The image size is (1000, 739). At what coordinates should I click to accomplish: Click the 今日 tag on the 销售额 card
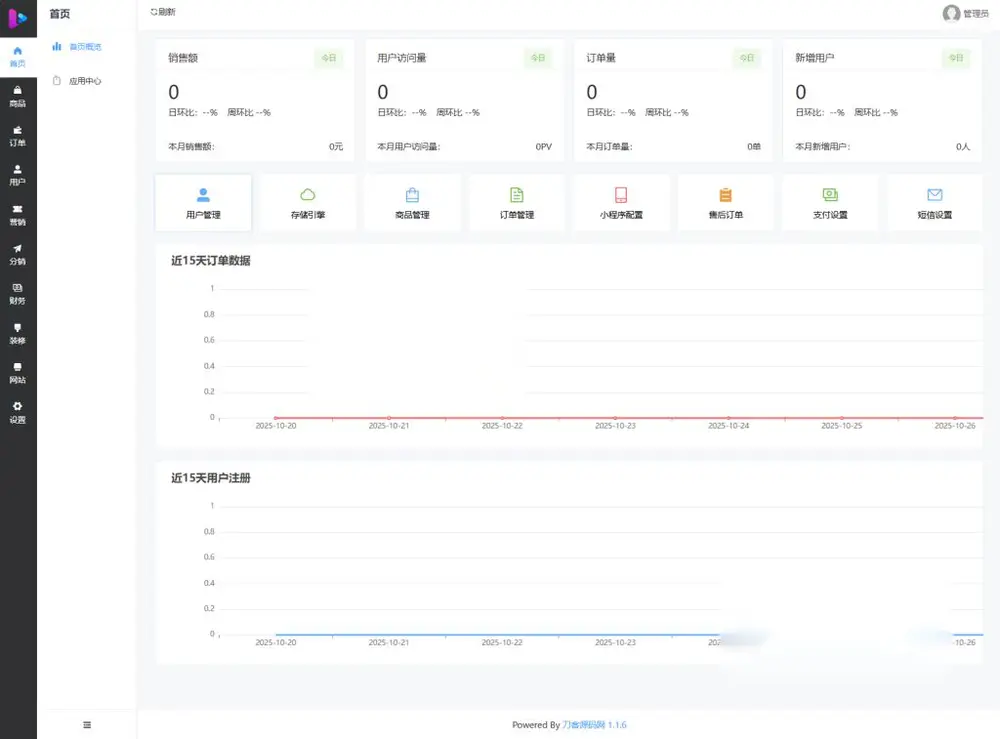(x=329, y=58)
